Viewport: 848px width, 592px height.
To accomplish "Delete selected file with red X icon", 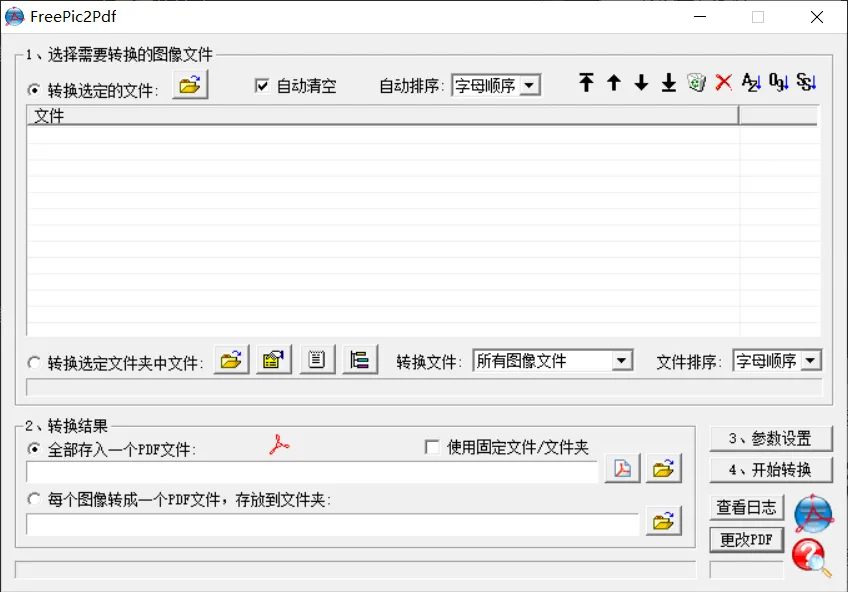I will click(x=724, y=83).
